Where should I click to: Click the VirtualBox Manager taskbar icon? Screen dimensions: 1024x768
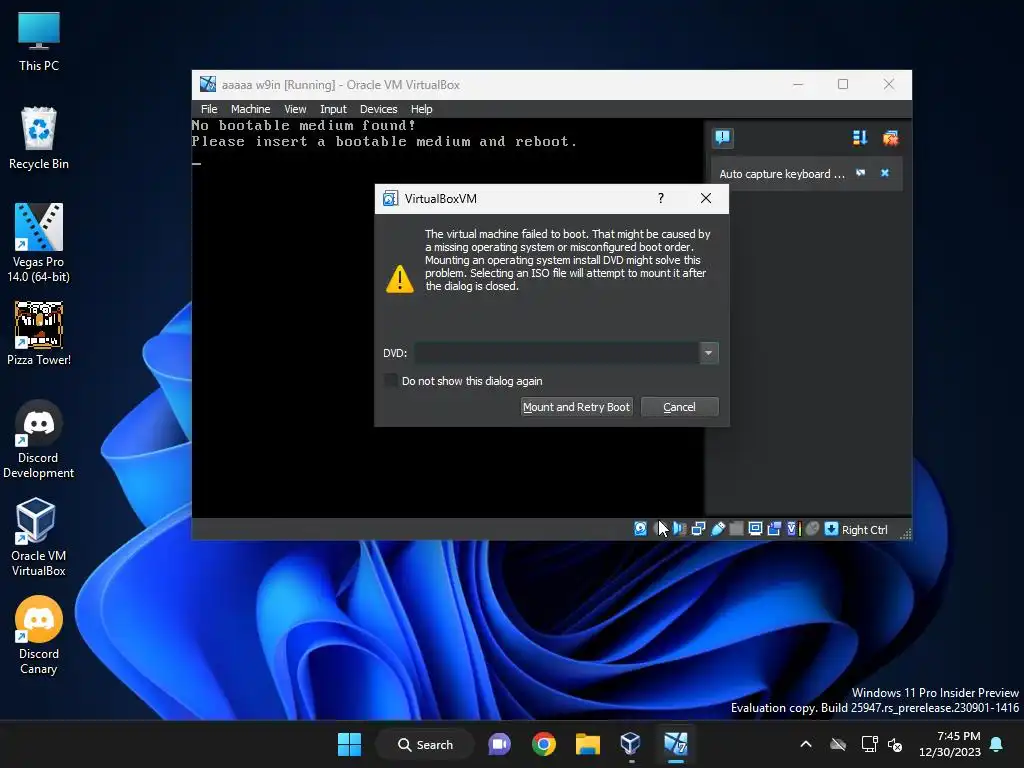point(631,744)
